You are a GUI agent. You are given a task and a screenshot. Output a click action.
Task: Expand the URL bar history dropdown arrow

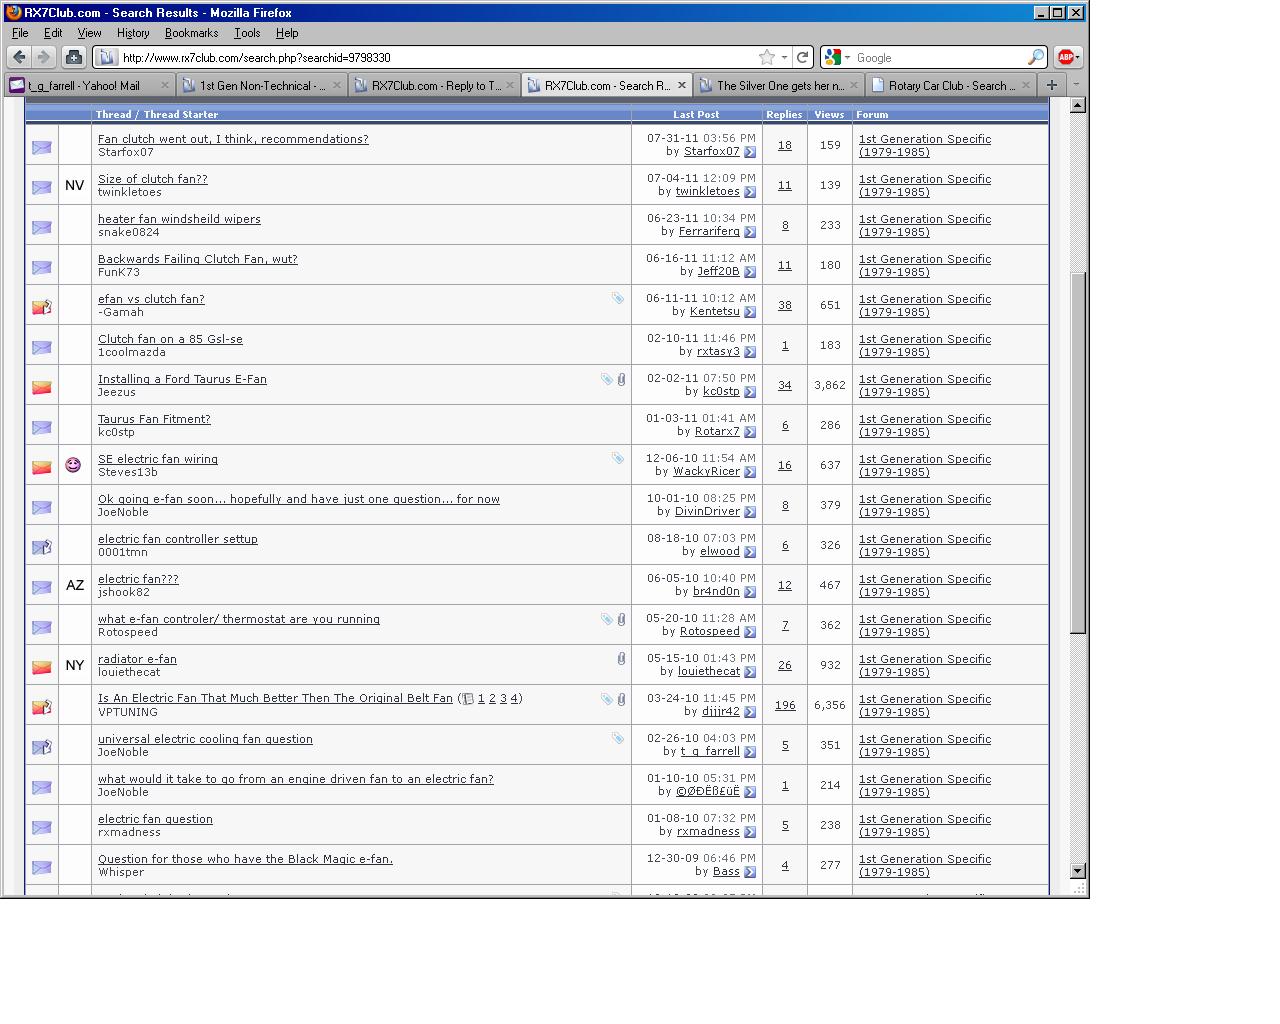784,57
